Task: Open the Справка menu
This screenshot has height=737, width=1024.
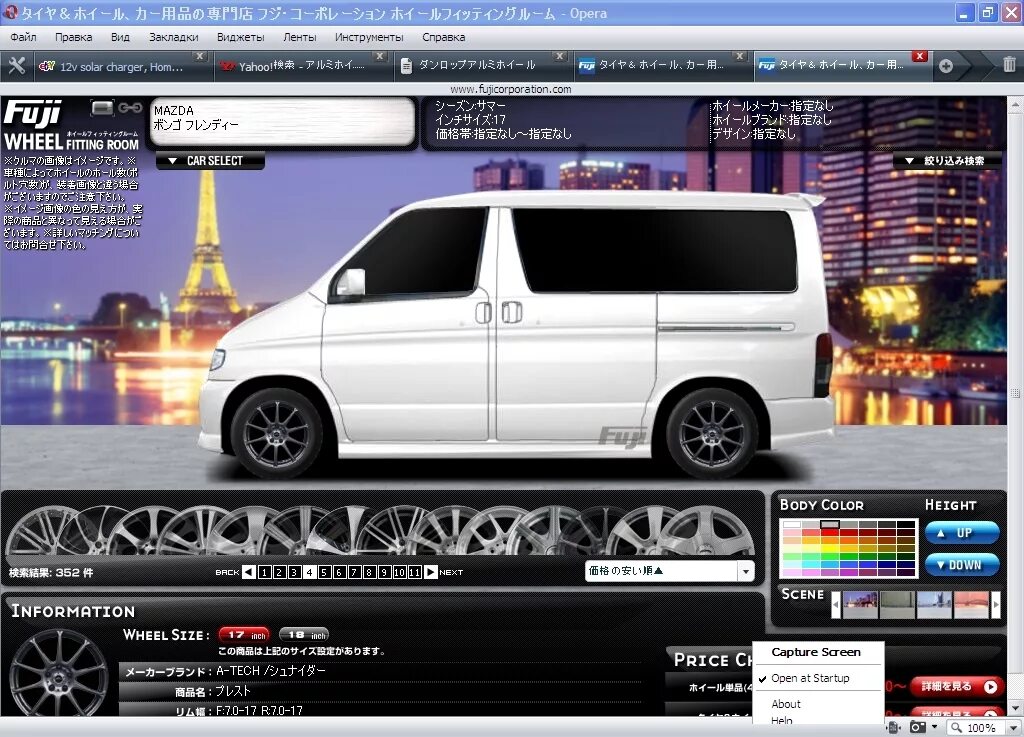Action: pyautogui.click(x=443, y=37)
